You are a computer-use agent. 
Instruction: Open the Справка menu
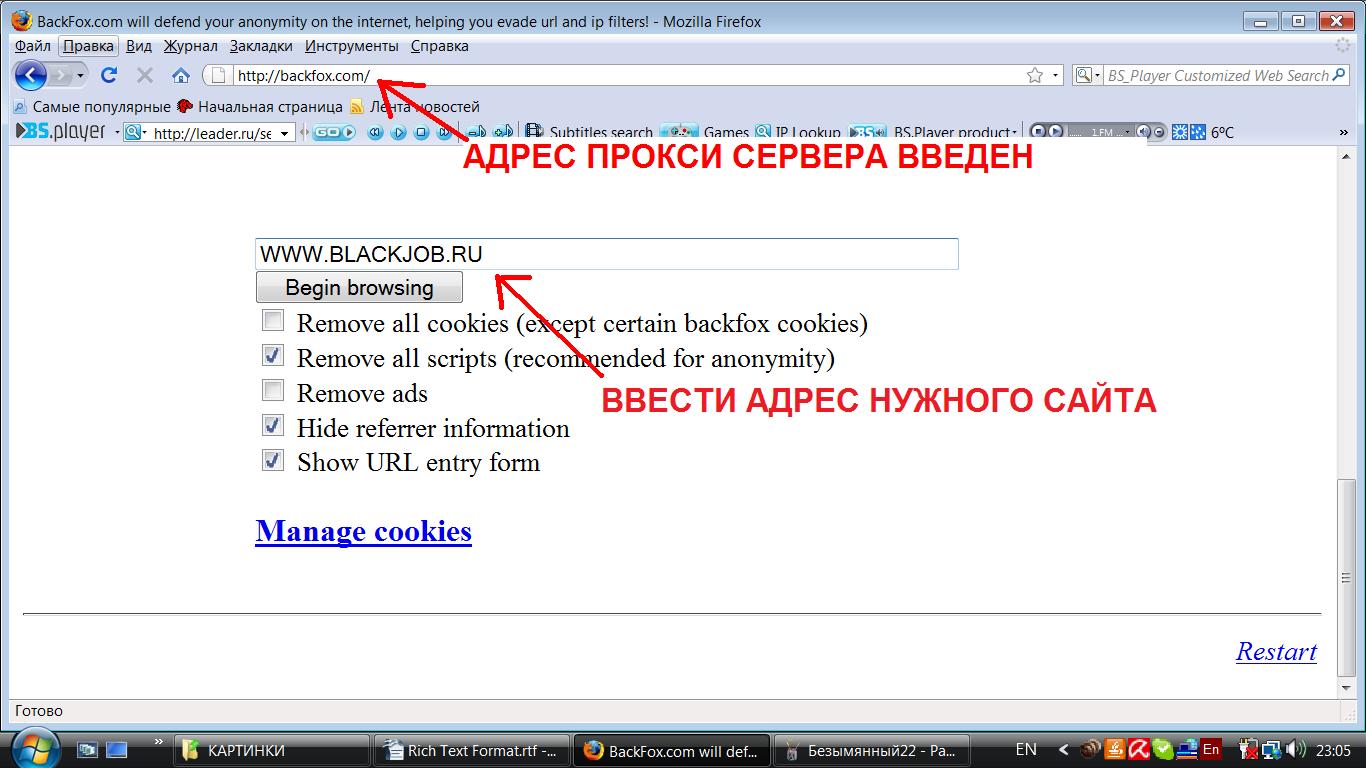pyautogui.click(x=439, y=46)
